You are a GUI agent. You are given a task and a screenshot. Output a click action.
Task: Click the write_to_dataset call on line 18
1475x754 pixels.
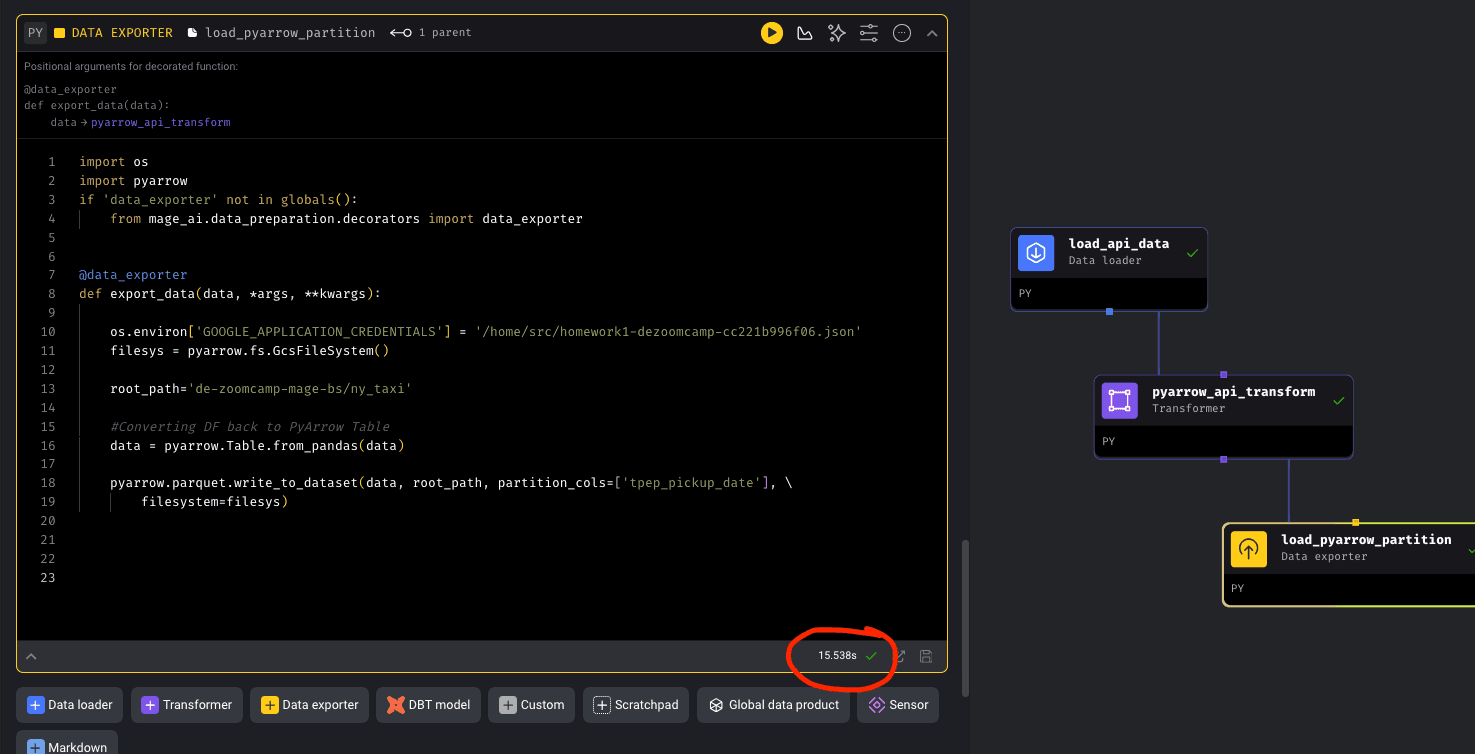tap(451, 483)
